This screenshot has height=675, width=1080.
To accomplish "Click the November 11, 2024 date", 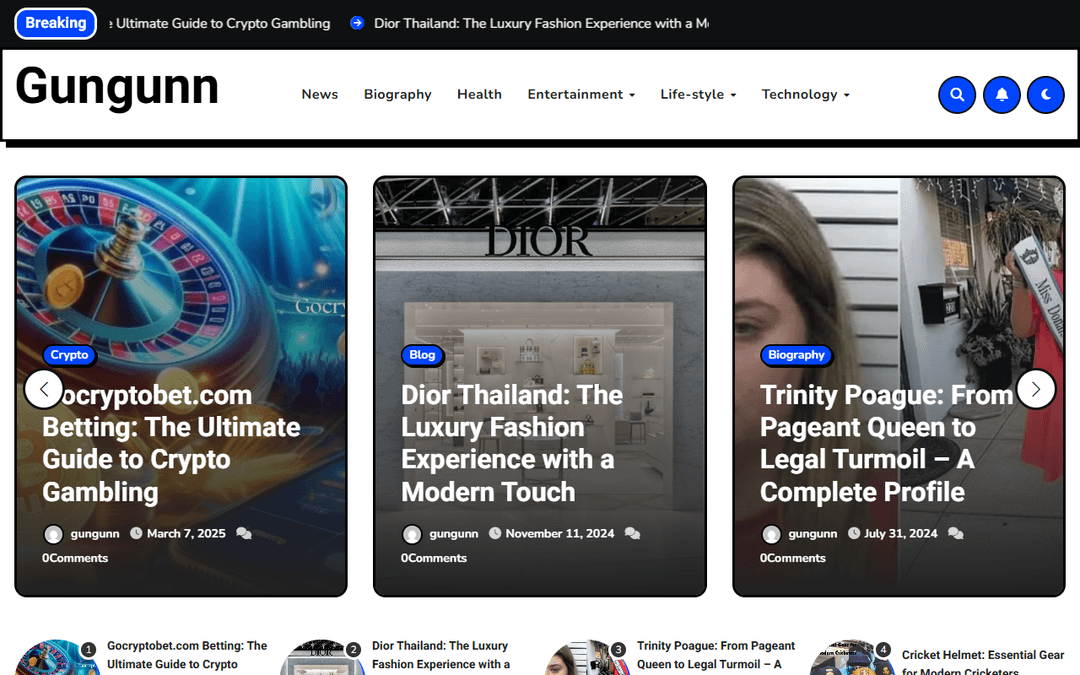I will (560, 534).
